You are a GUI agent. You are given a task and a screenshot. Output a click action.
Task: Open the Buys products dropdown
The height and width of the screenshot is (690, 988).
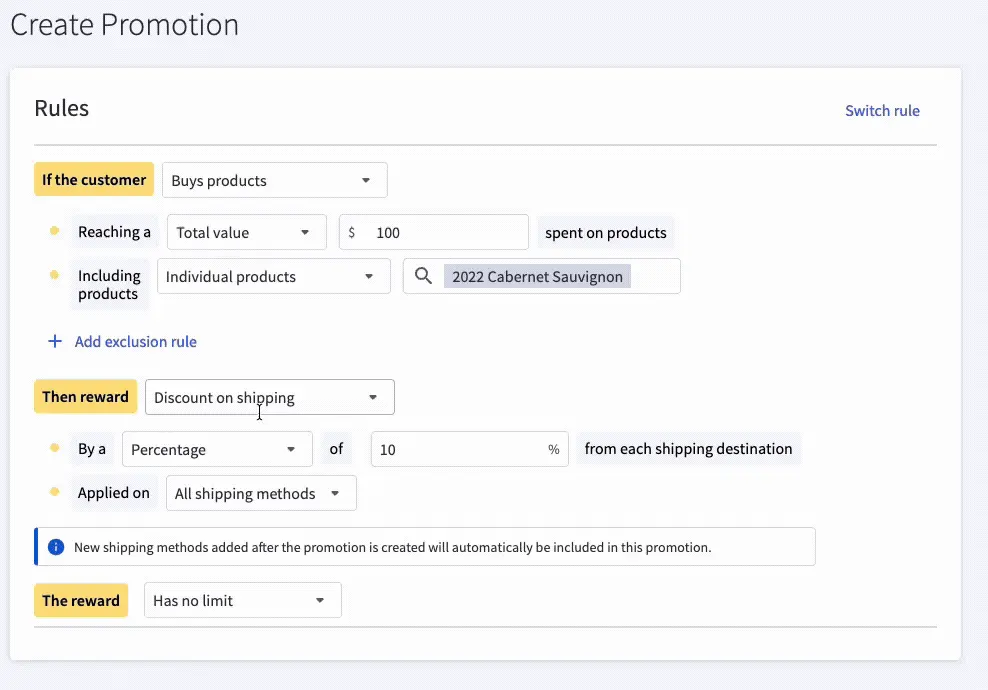click(273, 180)
